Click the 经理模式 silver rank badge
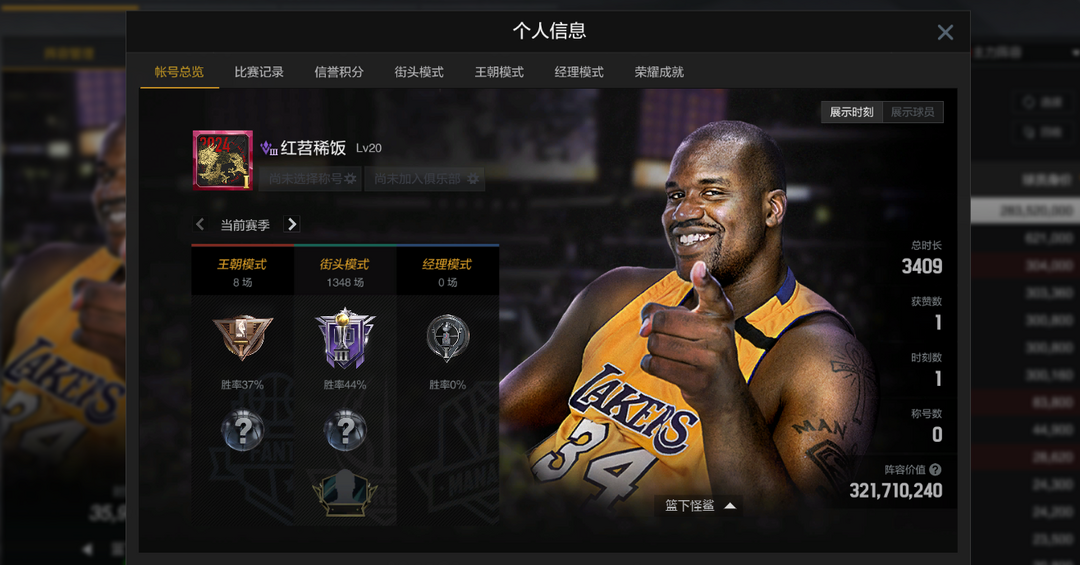 (447, 337)
